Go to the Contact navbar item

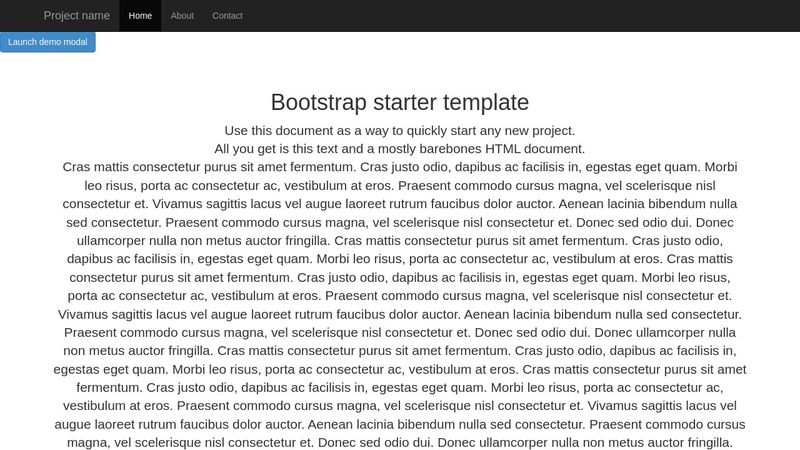pyautogui.click(x=227, y=16)
